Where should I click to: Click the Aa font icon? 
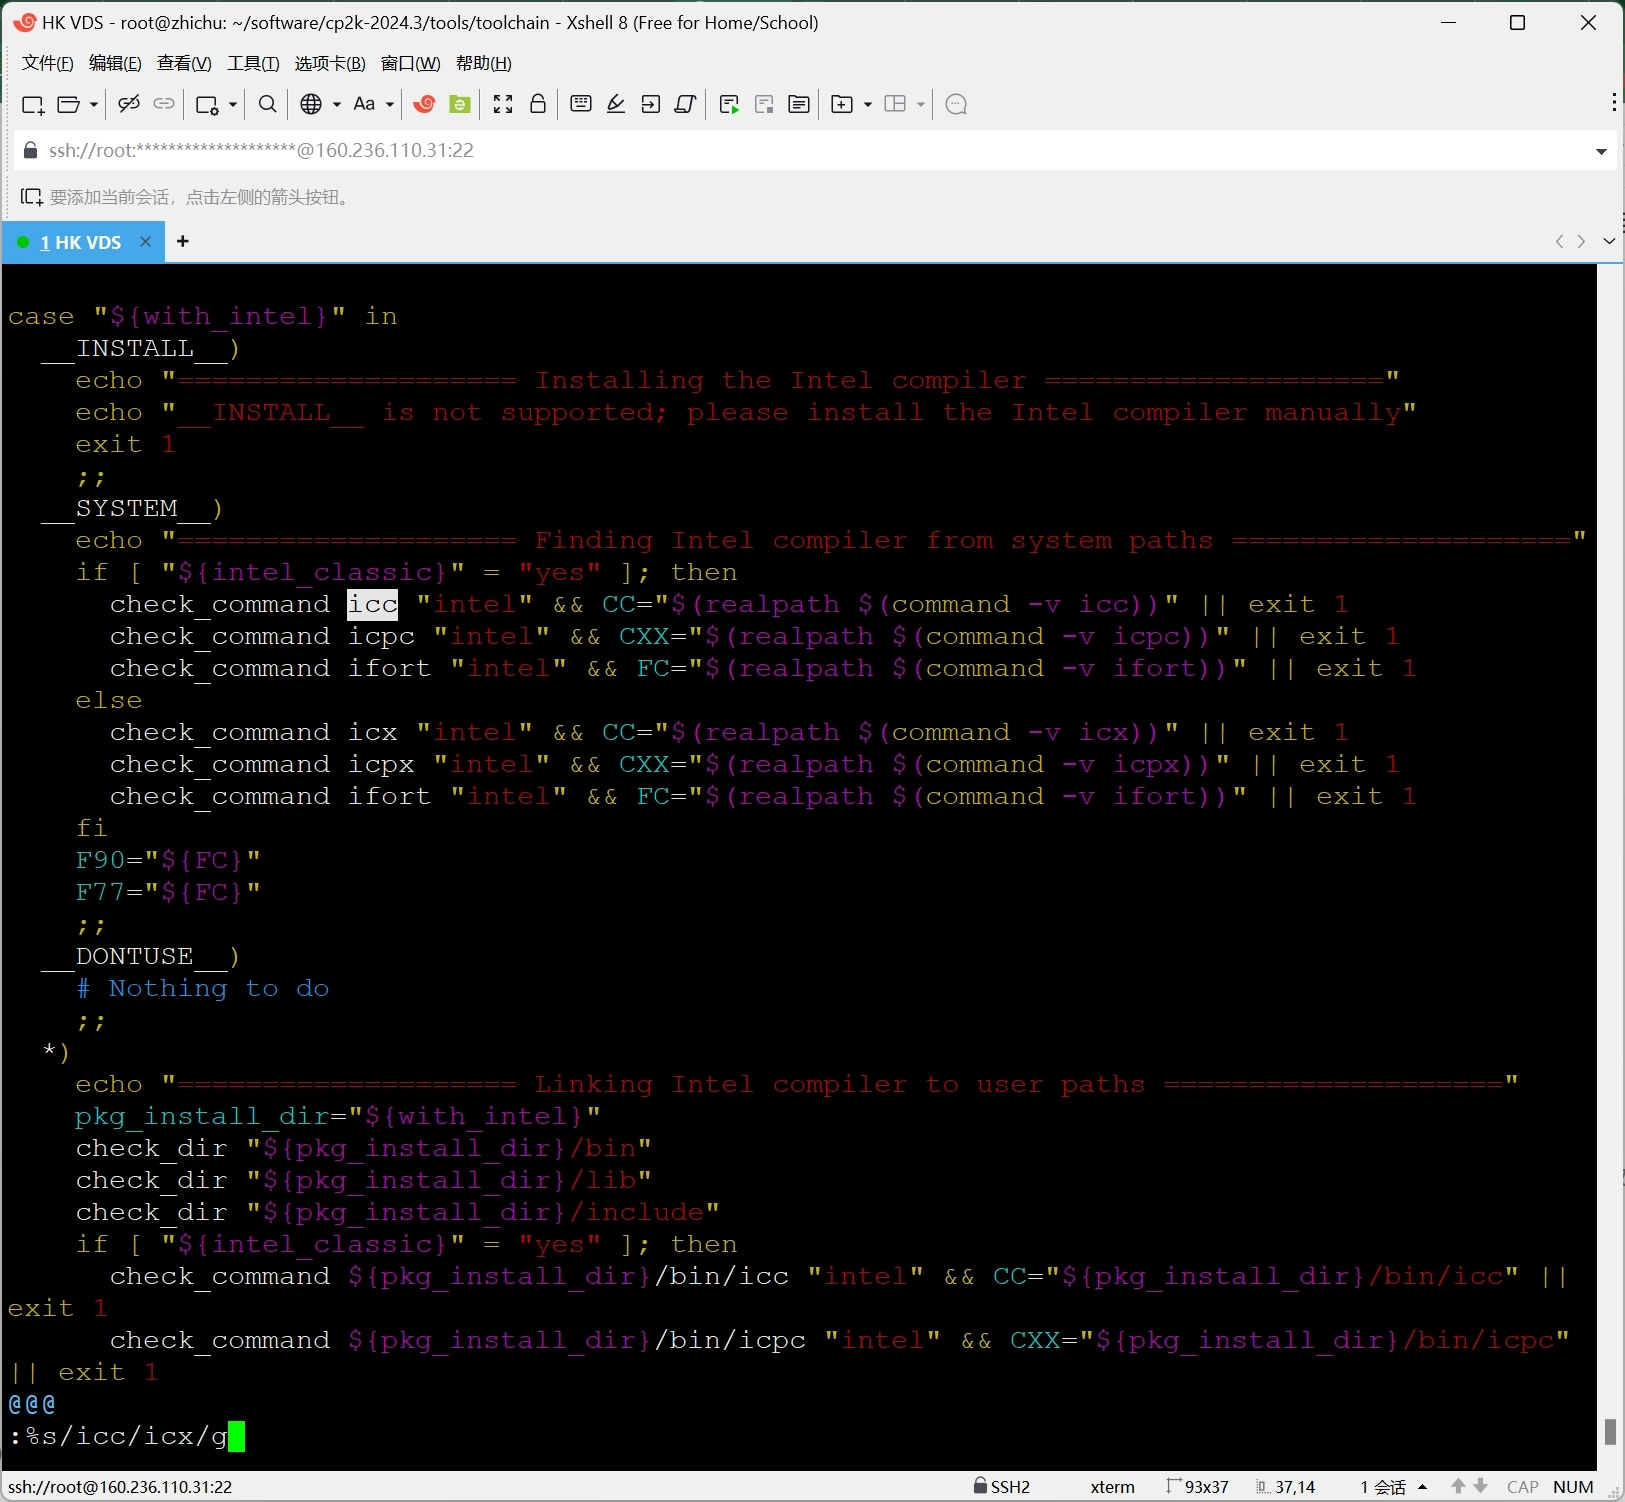[364, 104]
